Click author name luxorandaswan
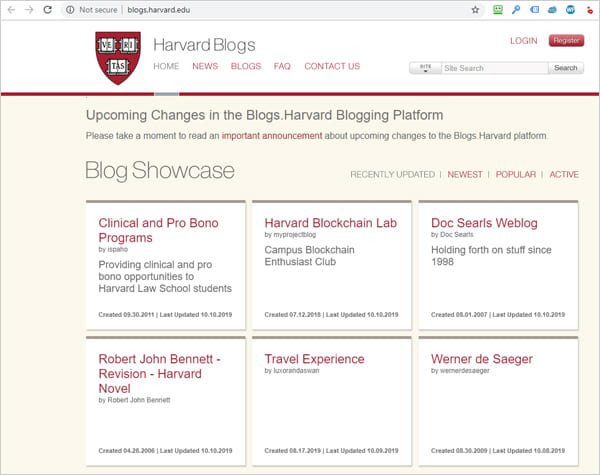The width and height of the screenshot is (600, 475). click(x=296, y=371)
